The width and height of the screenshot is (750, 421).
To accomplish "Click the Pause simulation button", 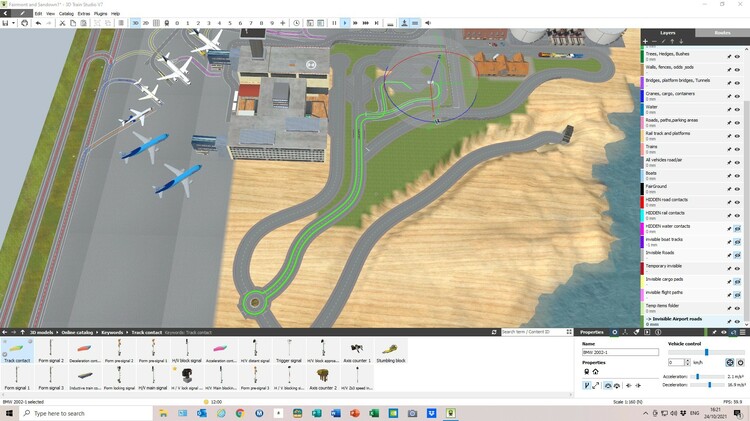I will point(333,22).
